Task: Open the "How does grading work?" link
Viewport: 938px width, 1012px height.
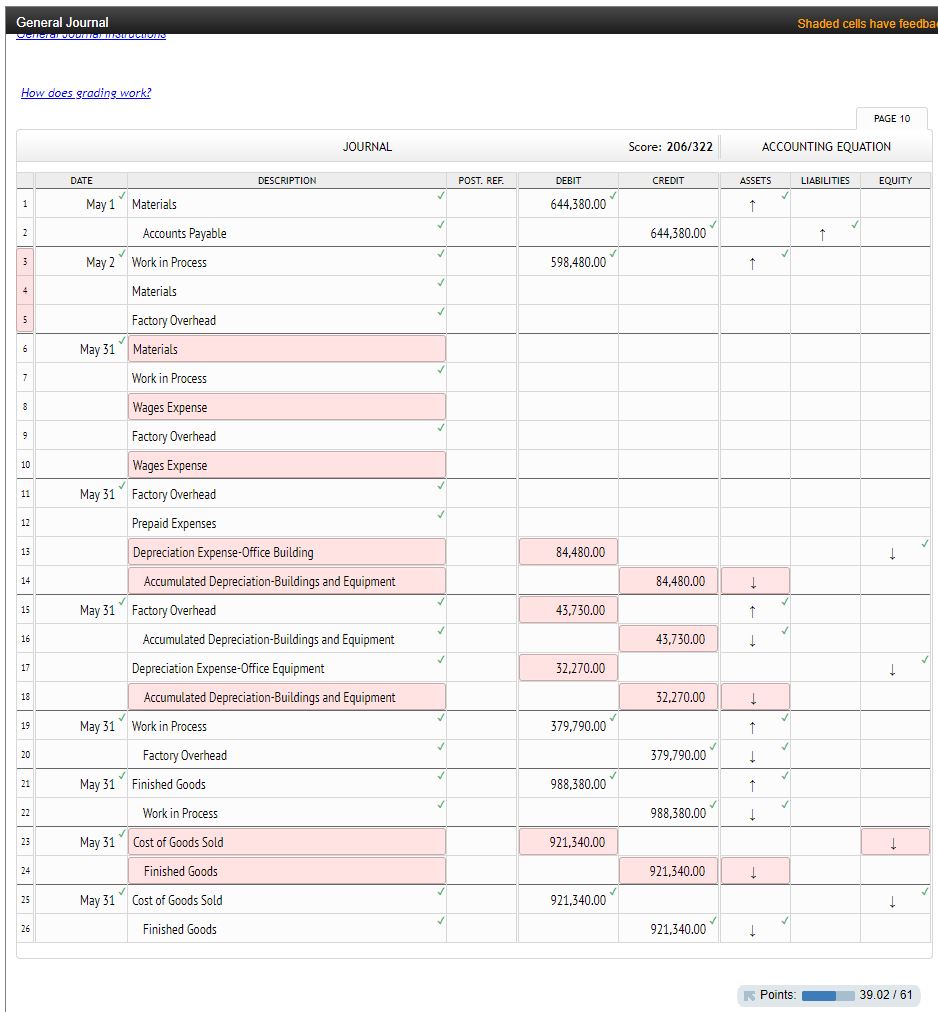Action: pos(87,93)
